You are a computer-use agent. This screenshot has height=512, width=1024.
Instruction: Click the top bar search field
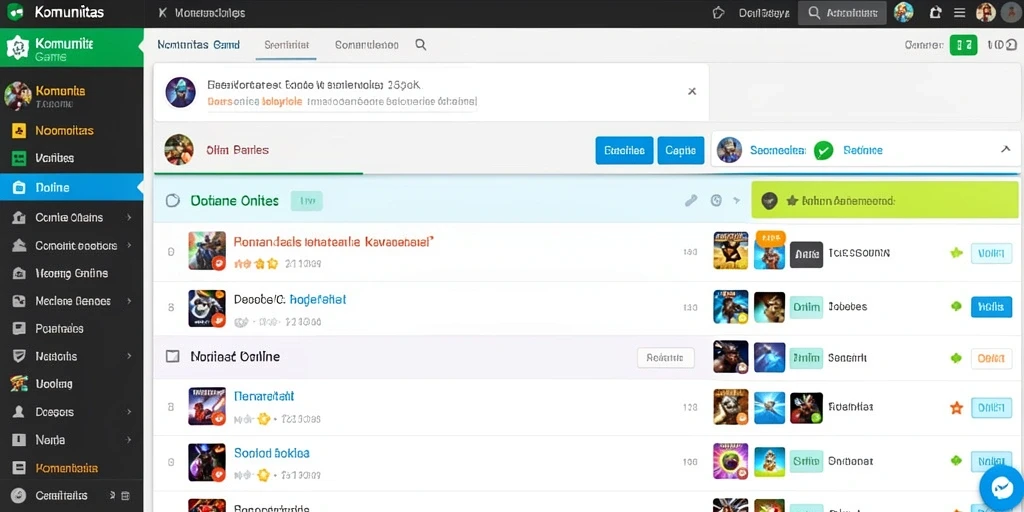842,12
